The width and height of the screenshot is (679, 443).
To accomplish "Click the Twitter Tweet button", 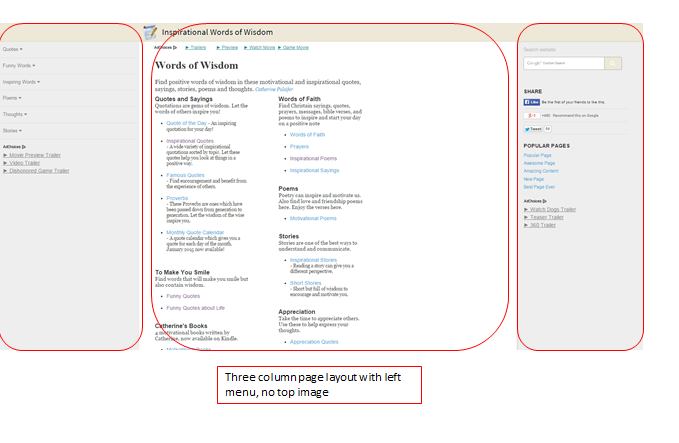I will pyautogui.click(x=533, y=129).
